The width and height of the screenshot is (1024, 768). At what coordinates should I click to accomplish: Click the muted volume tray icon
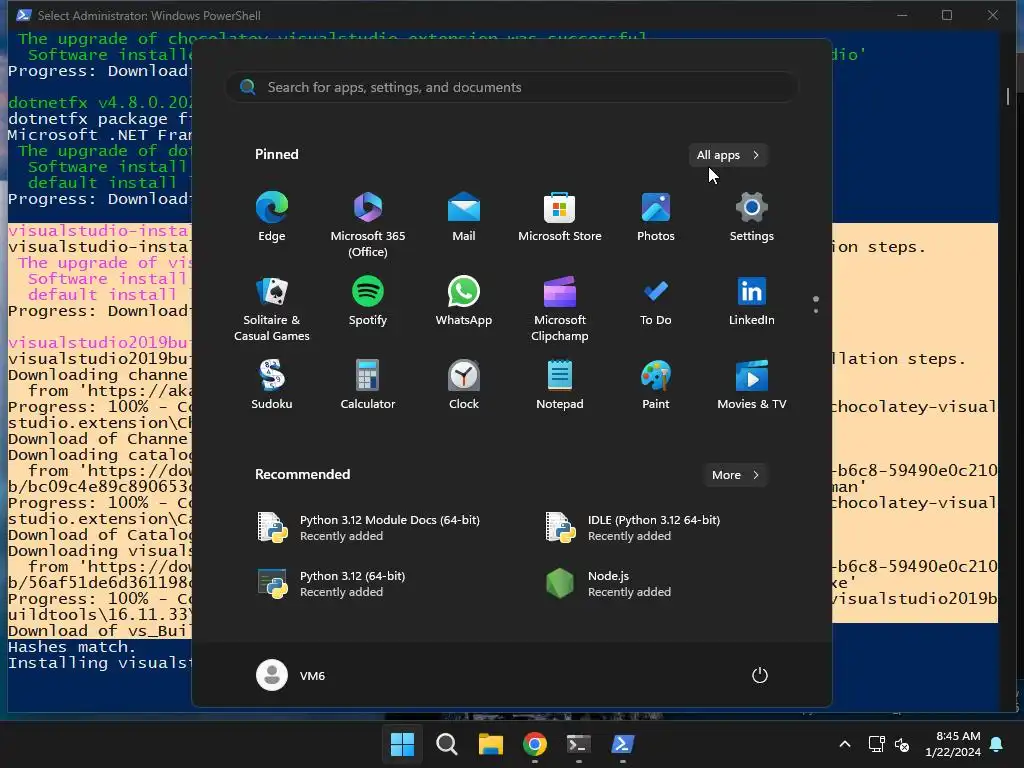pyautogui.click(x=902, y=744)
